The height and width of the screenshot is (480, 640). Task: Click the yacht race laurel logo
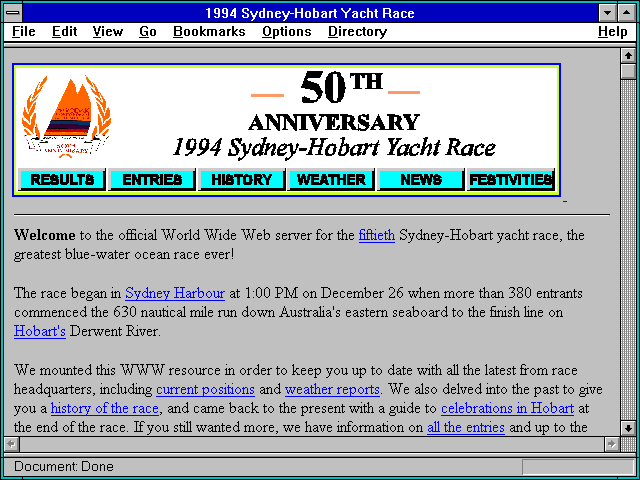point(67,116)
